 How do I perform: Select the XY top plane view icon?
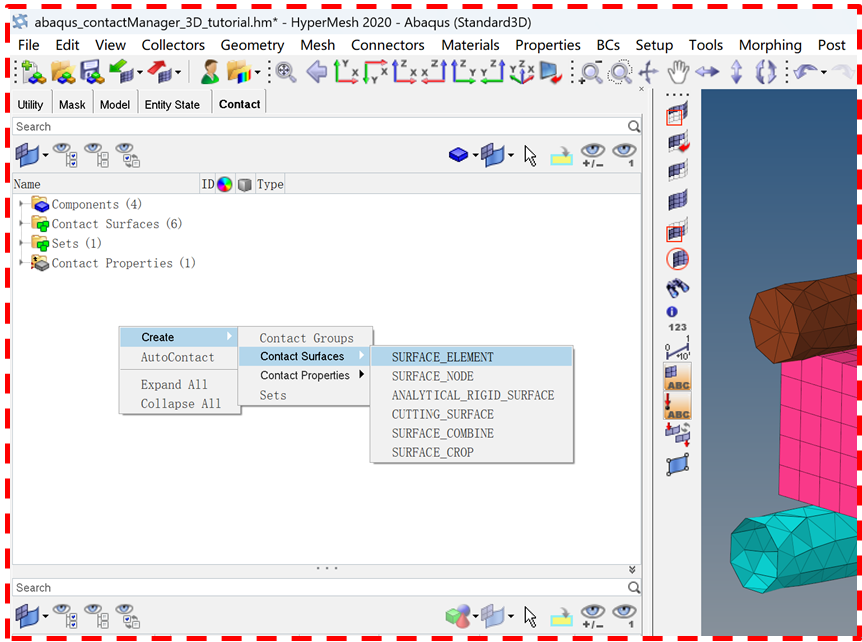point(346,72)
